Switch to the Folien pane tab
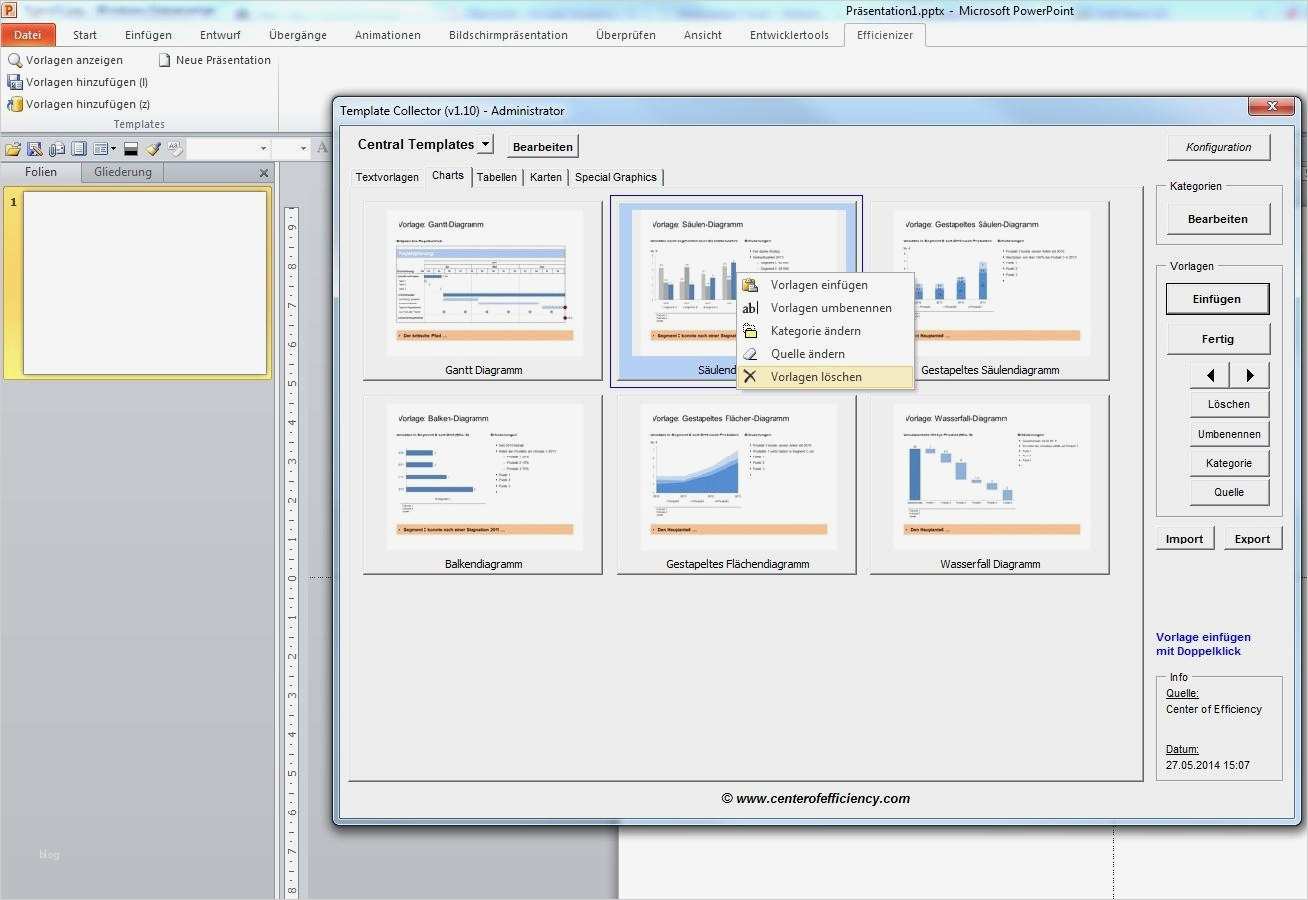The height and width of the screenshot is (900, 1308). coord(41,172)
